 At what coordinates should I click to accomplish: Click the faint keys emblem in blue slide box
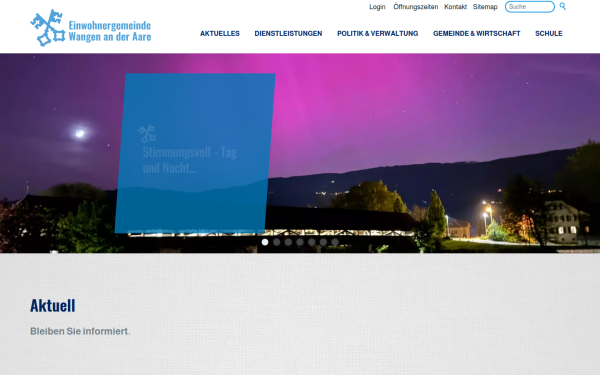coord(147,133)
